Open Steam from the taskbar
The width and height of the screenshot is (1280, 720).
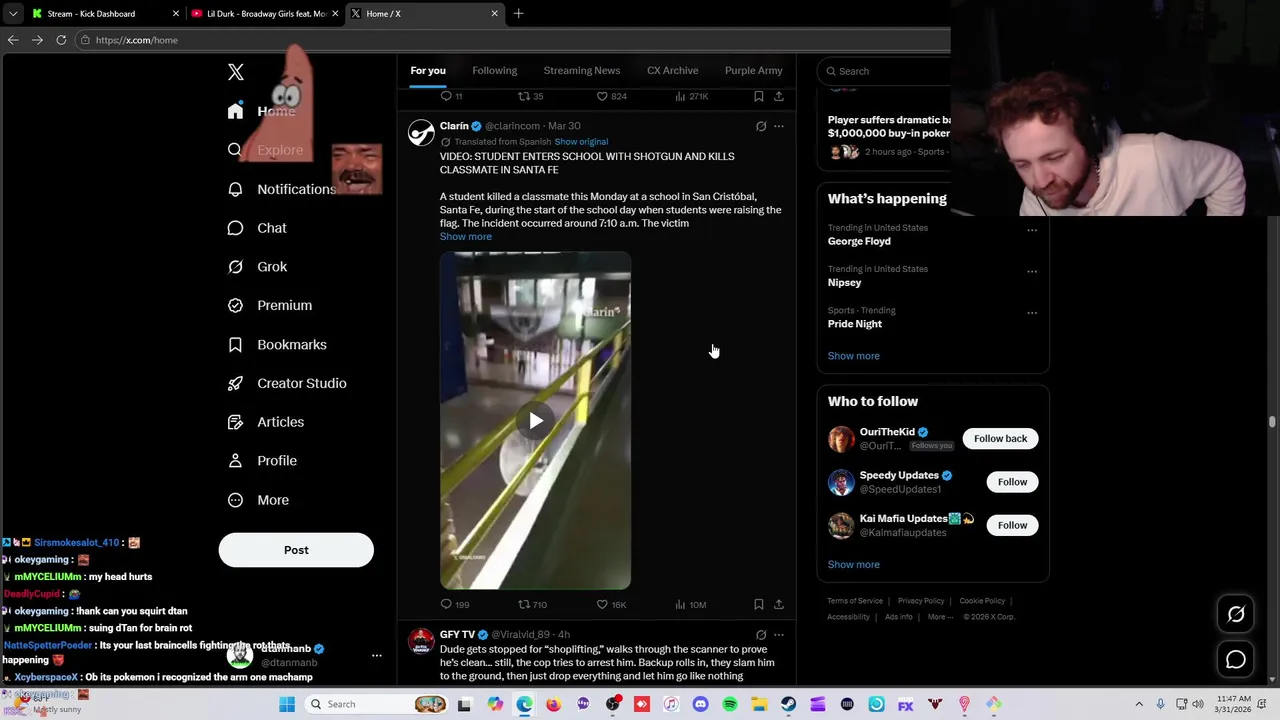tap(788, 704)
